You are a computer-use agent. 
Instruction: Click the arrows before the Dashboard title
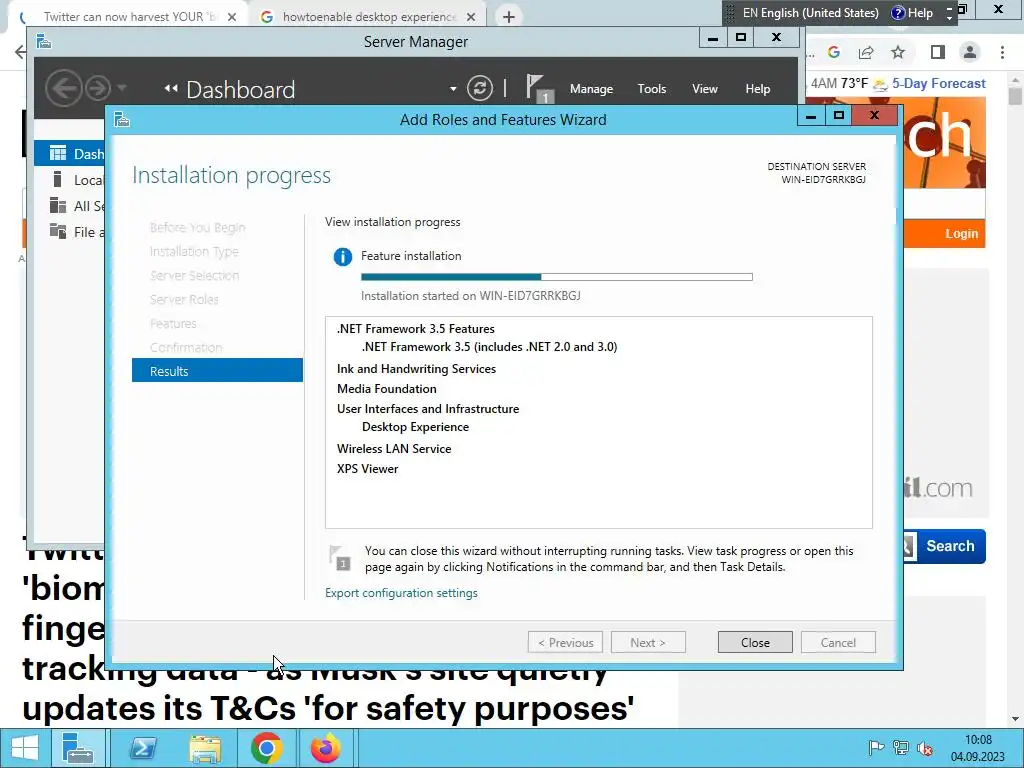click(171, 89)
